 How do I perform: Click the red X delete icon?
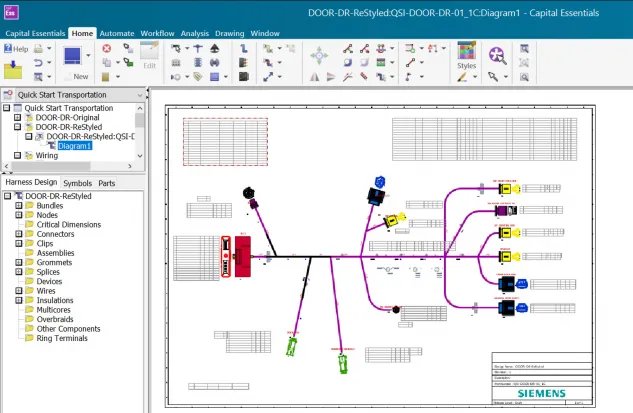click(x=107, y=48)
